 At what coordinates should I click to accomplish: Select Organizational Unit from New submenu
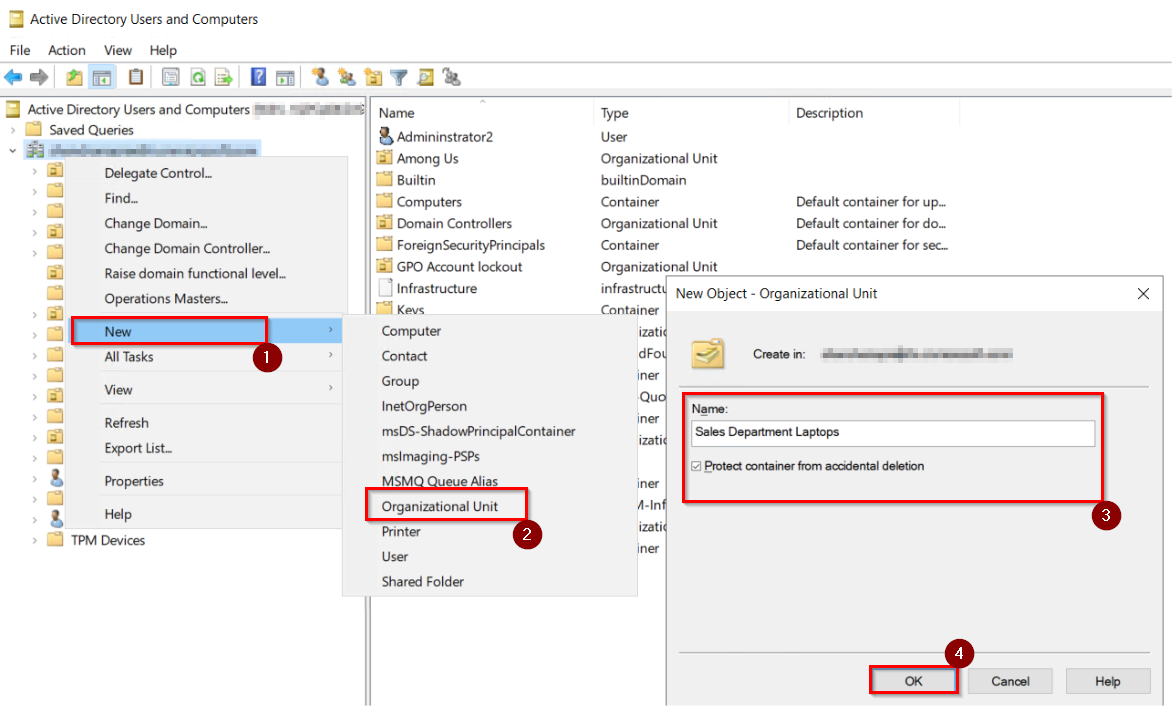click(x=439, y=506)
